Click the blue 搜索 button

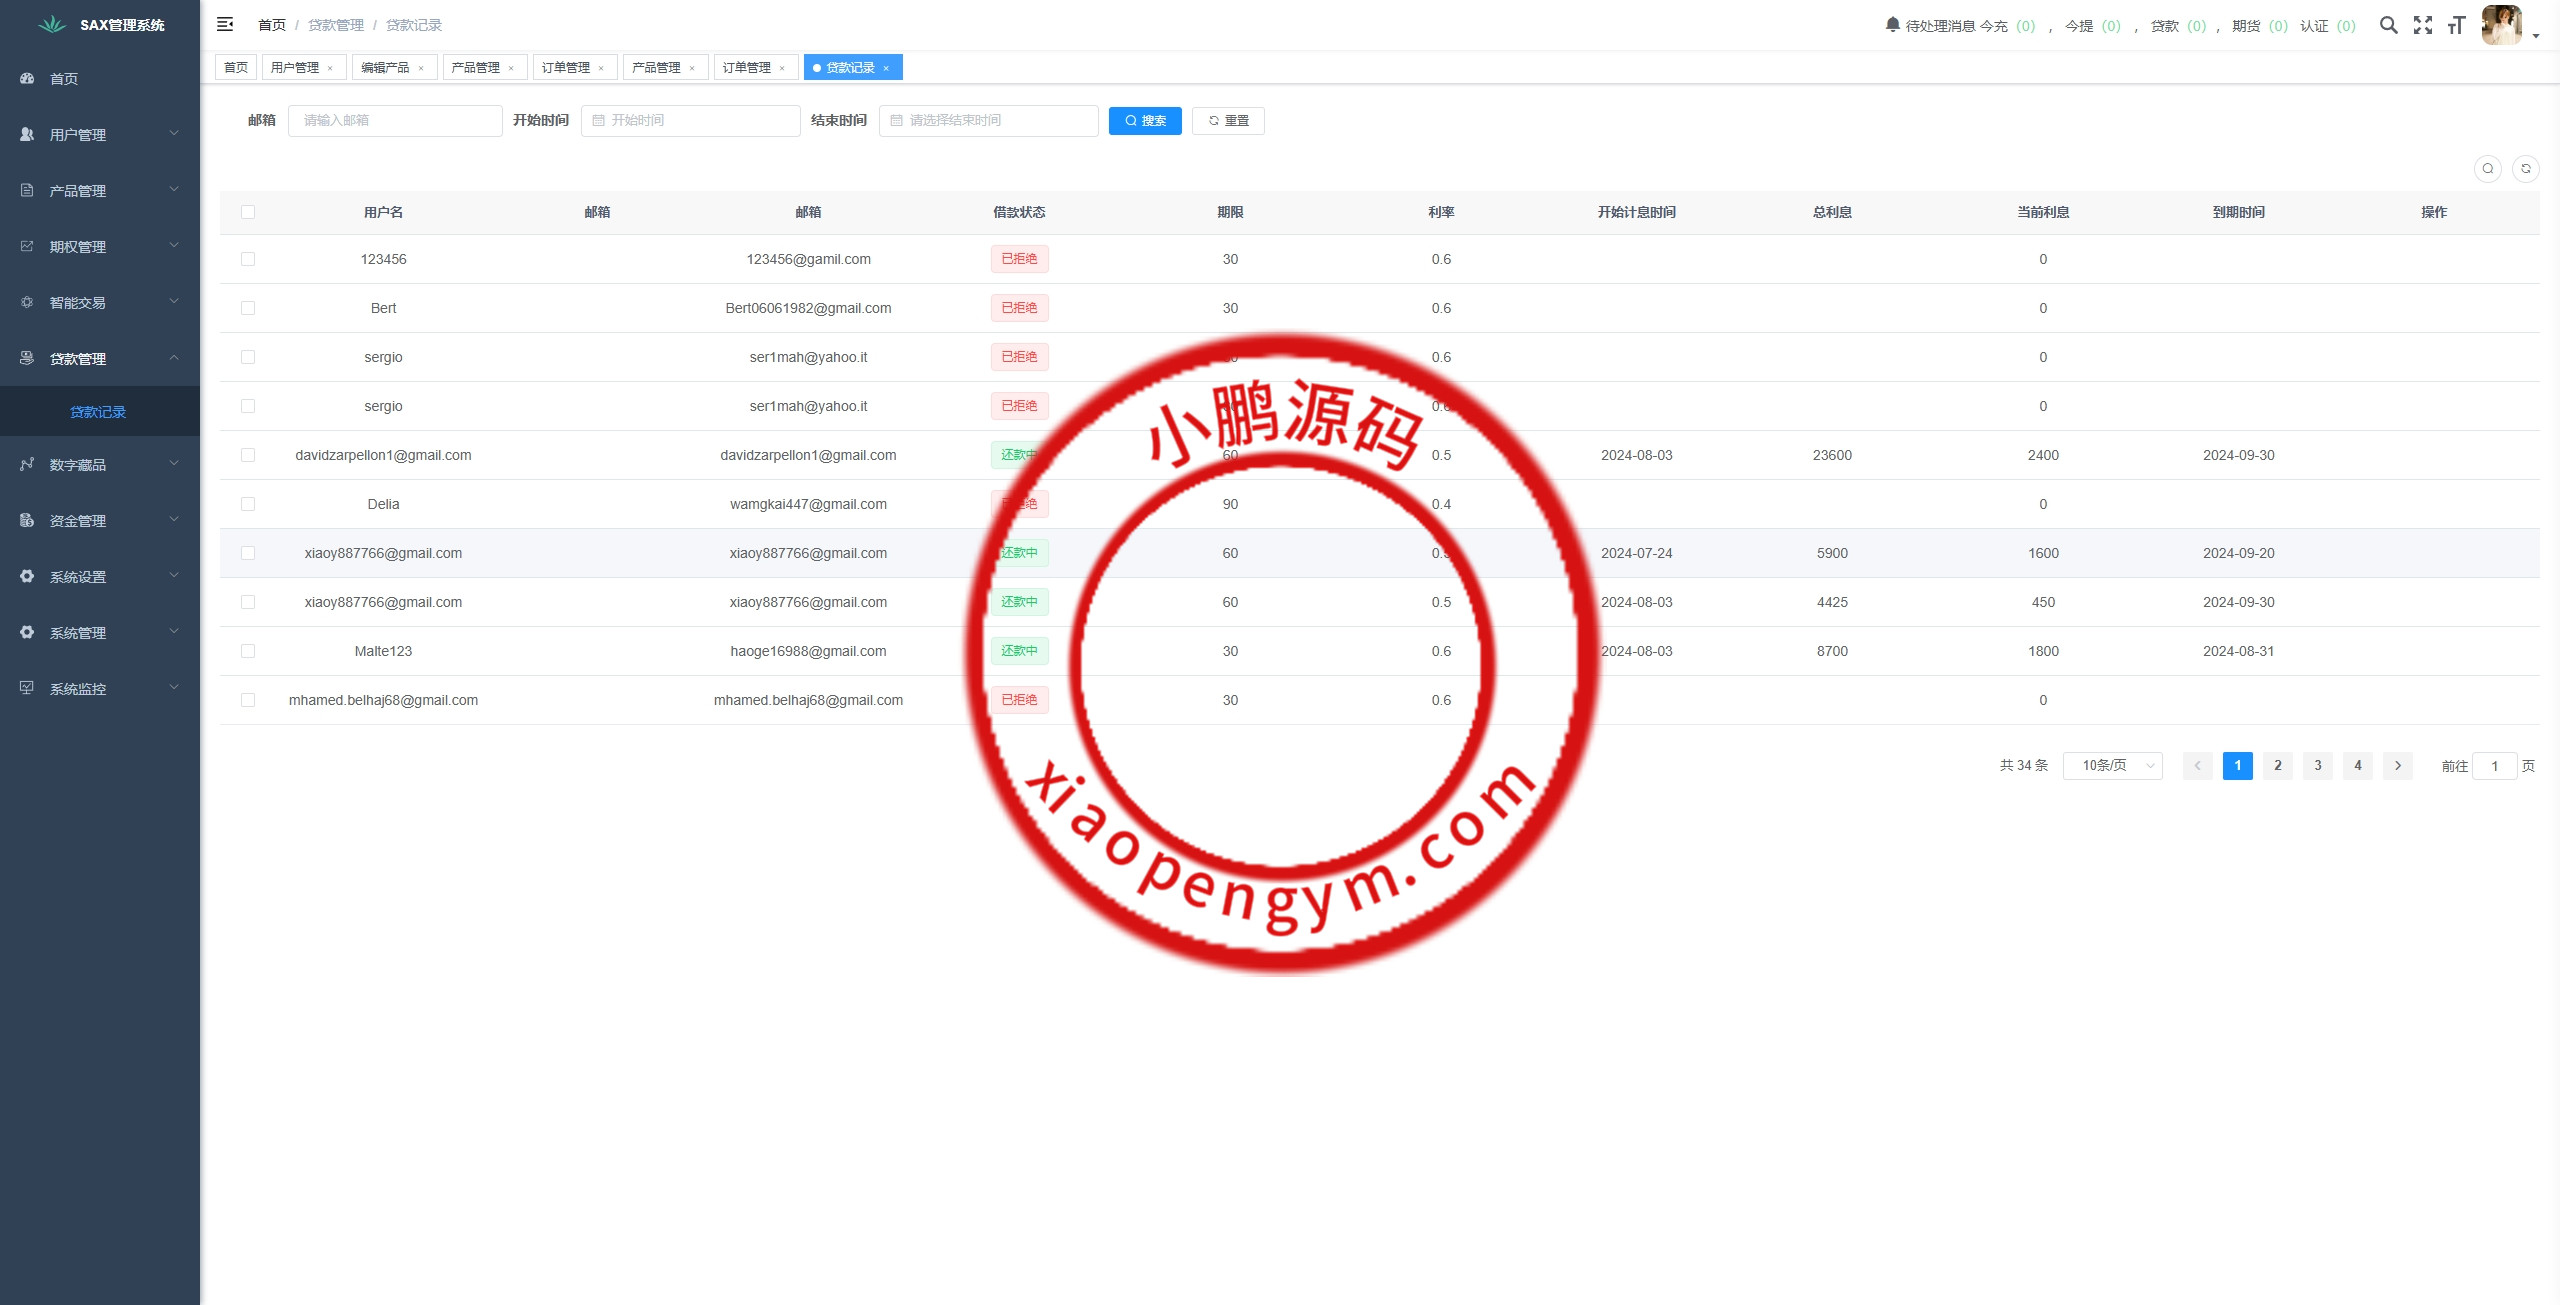(x=1145, y=121)
